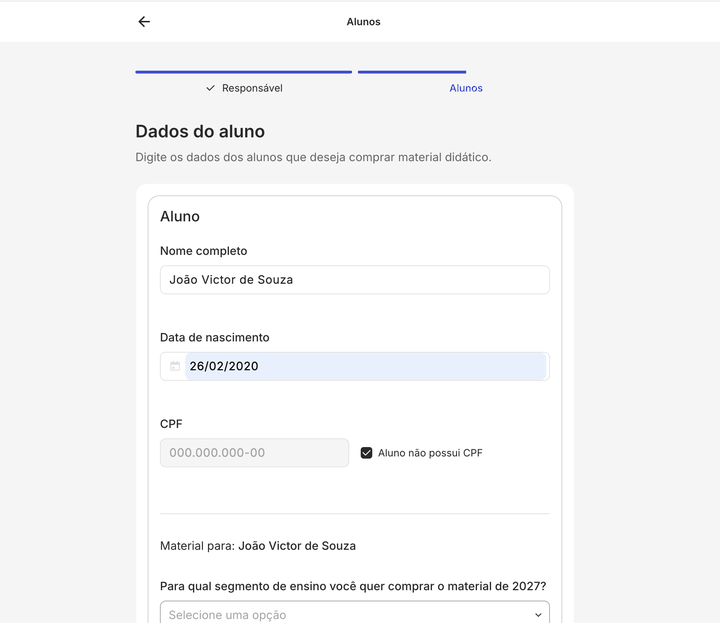Click the Alunos progress bar segment
Screen dimensions: 720x623
[412, 72]
